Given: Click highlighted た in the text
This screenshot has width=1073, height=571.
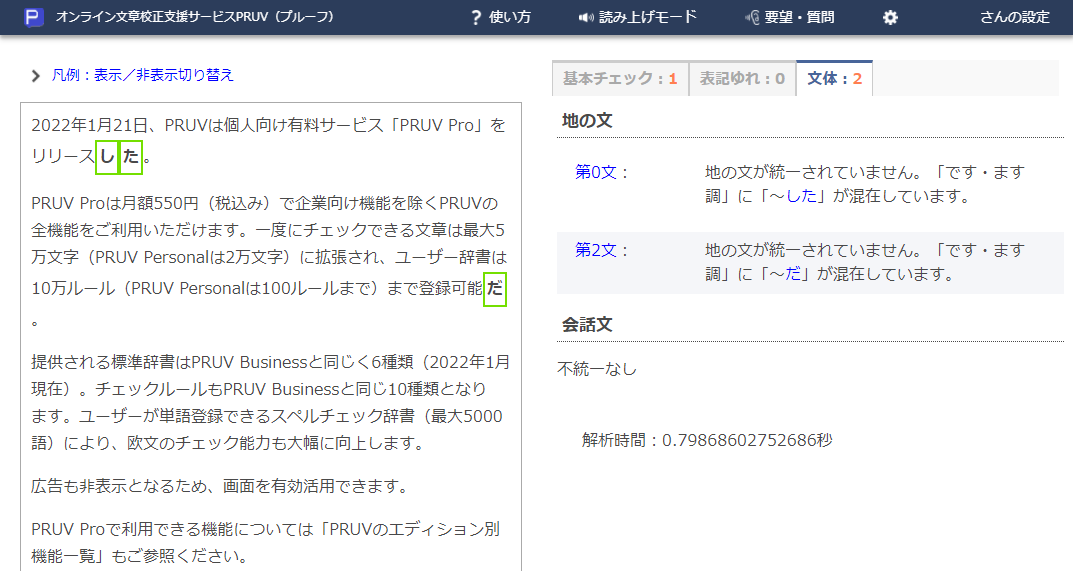Looking at the screenshot, I should pos(131,157).
